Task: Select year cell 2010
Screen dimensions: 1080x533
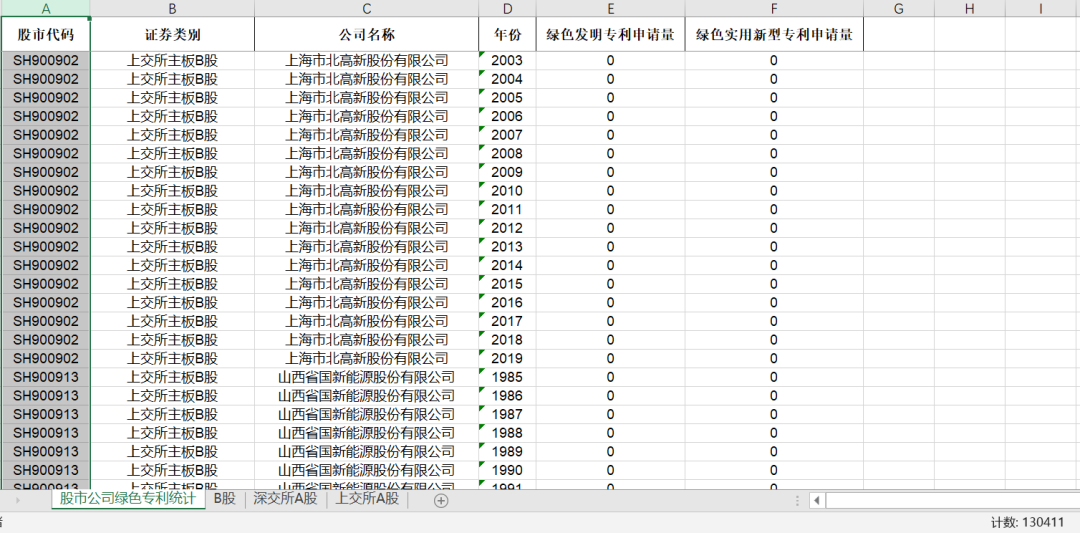Action: click(508, 191)
